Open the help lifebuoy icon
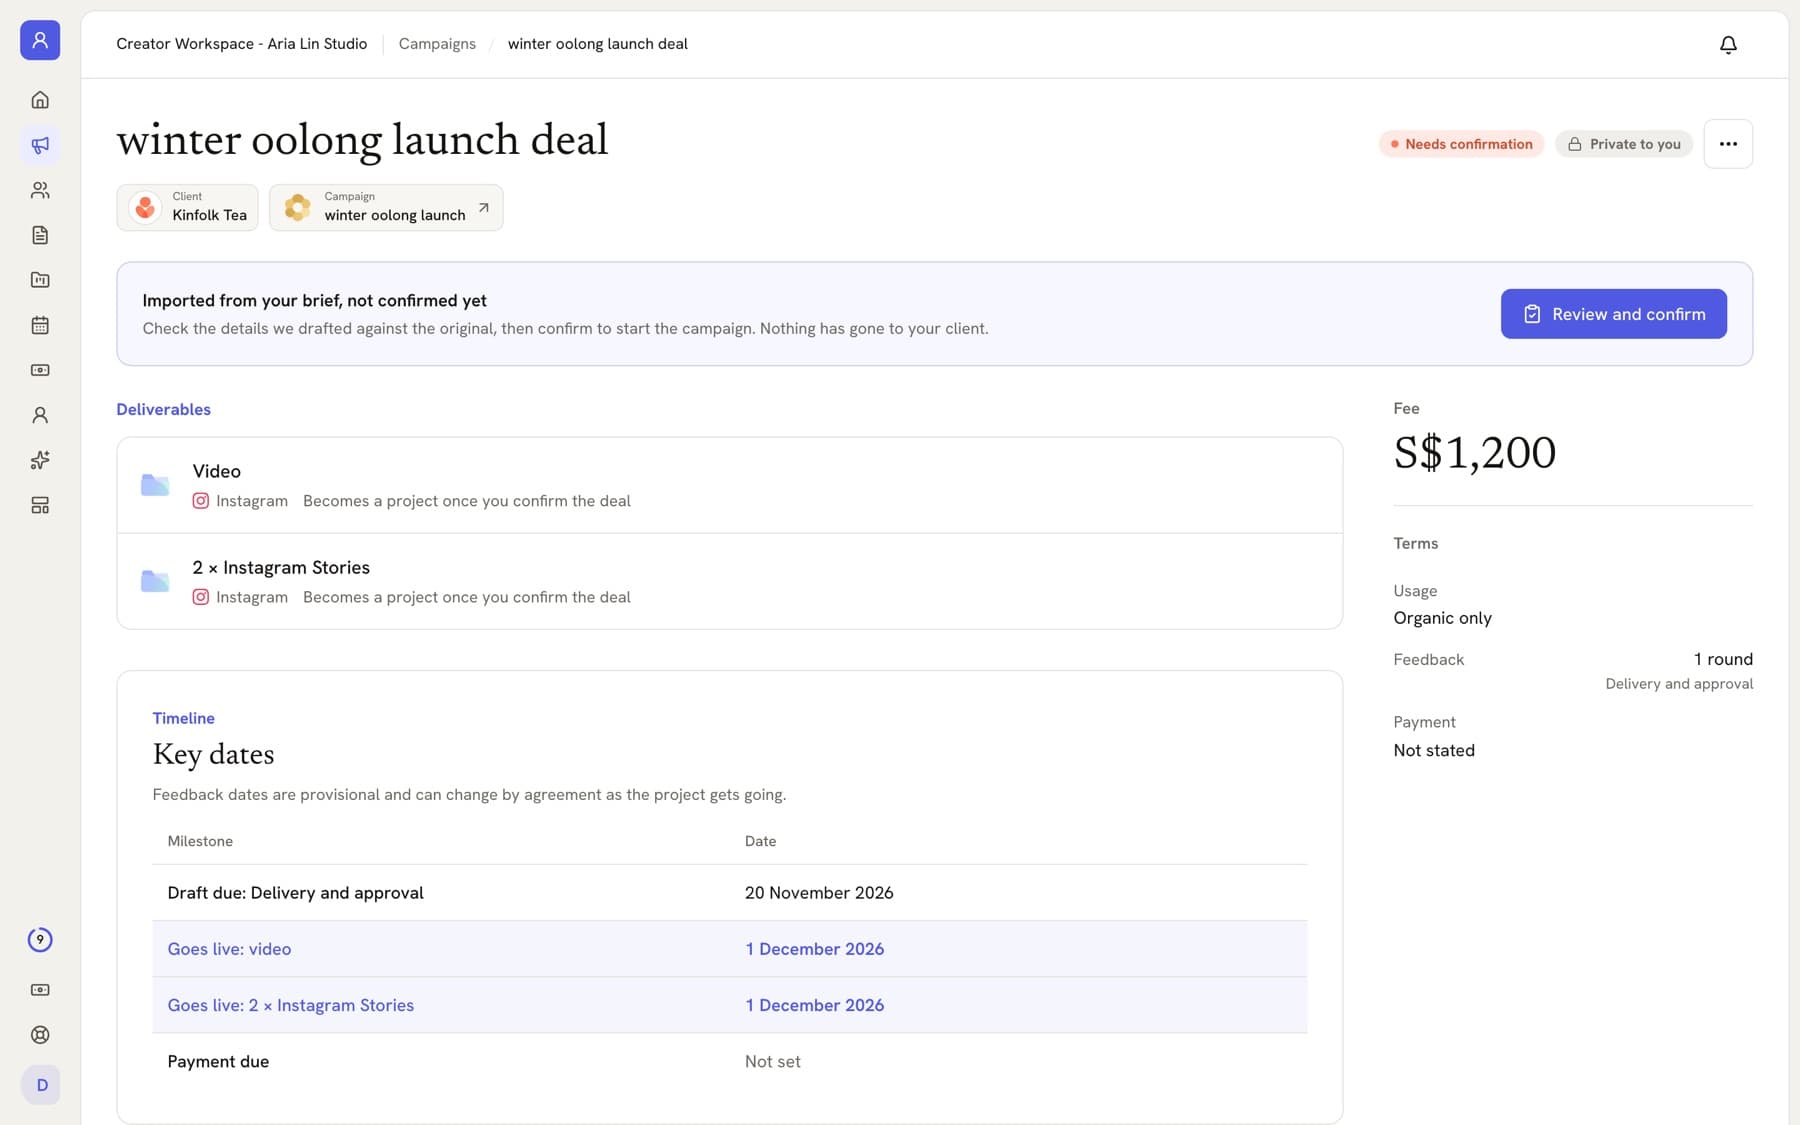Screen dimensions: 1800x1125 tap(40, 1035)
